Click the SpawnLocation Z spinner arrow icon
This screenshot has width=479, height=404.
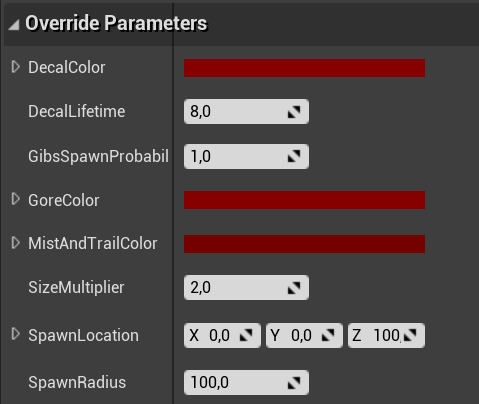(x=410, y=335)
